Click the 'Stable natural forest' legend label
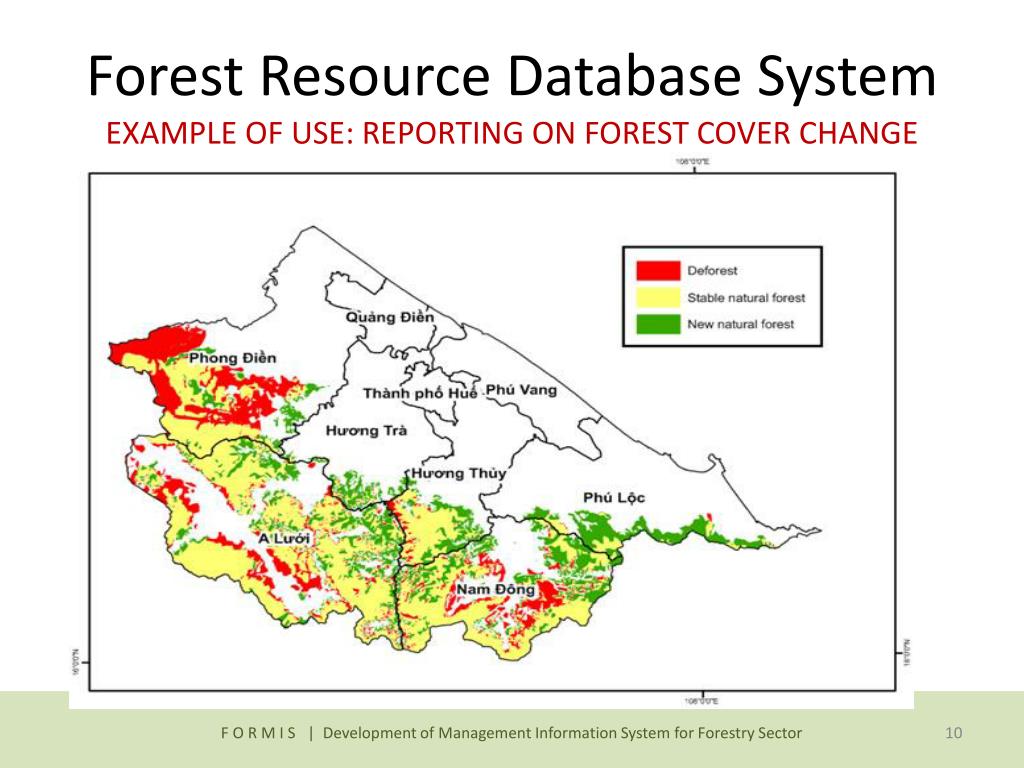Viewport: 1024px width, 768px height. pos(746,298)
